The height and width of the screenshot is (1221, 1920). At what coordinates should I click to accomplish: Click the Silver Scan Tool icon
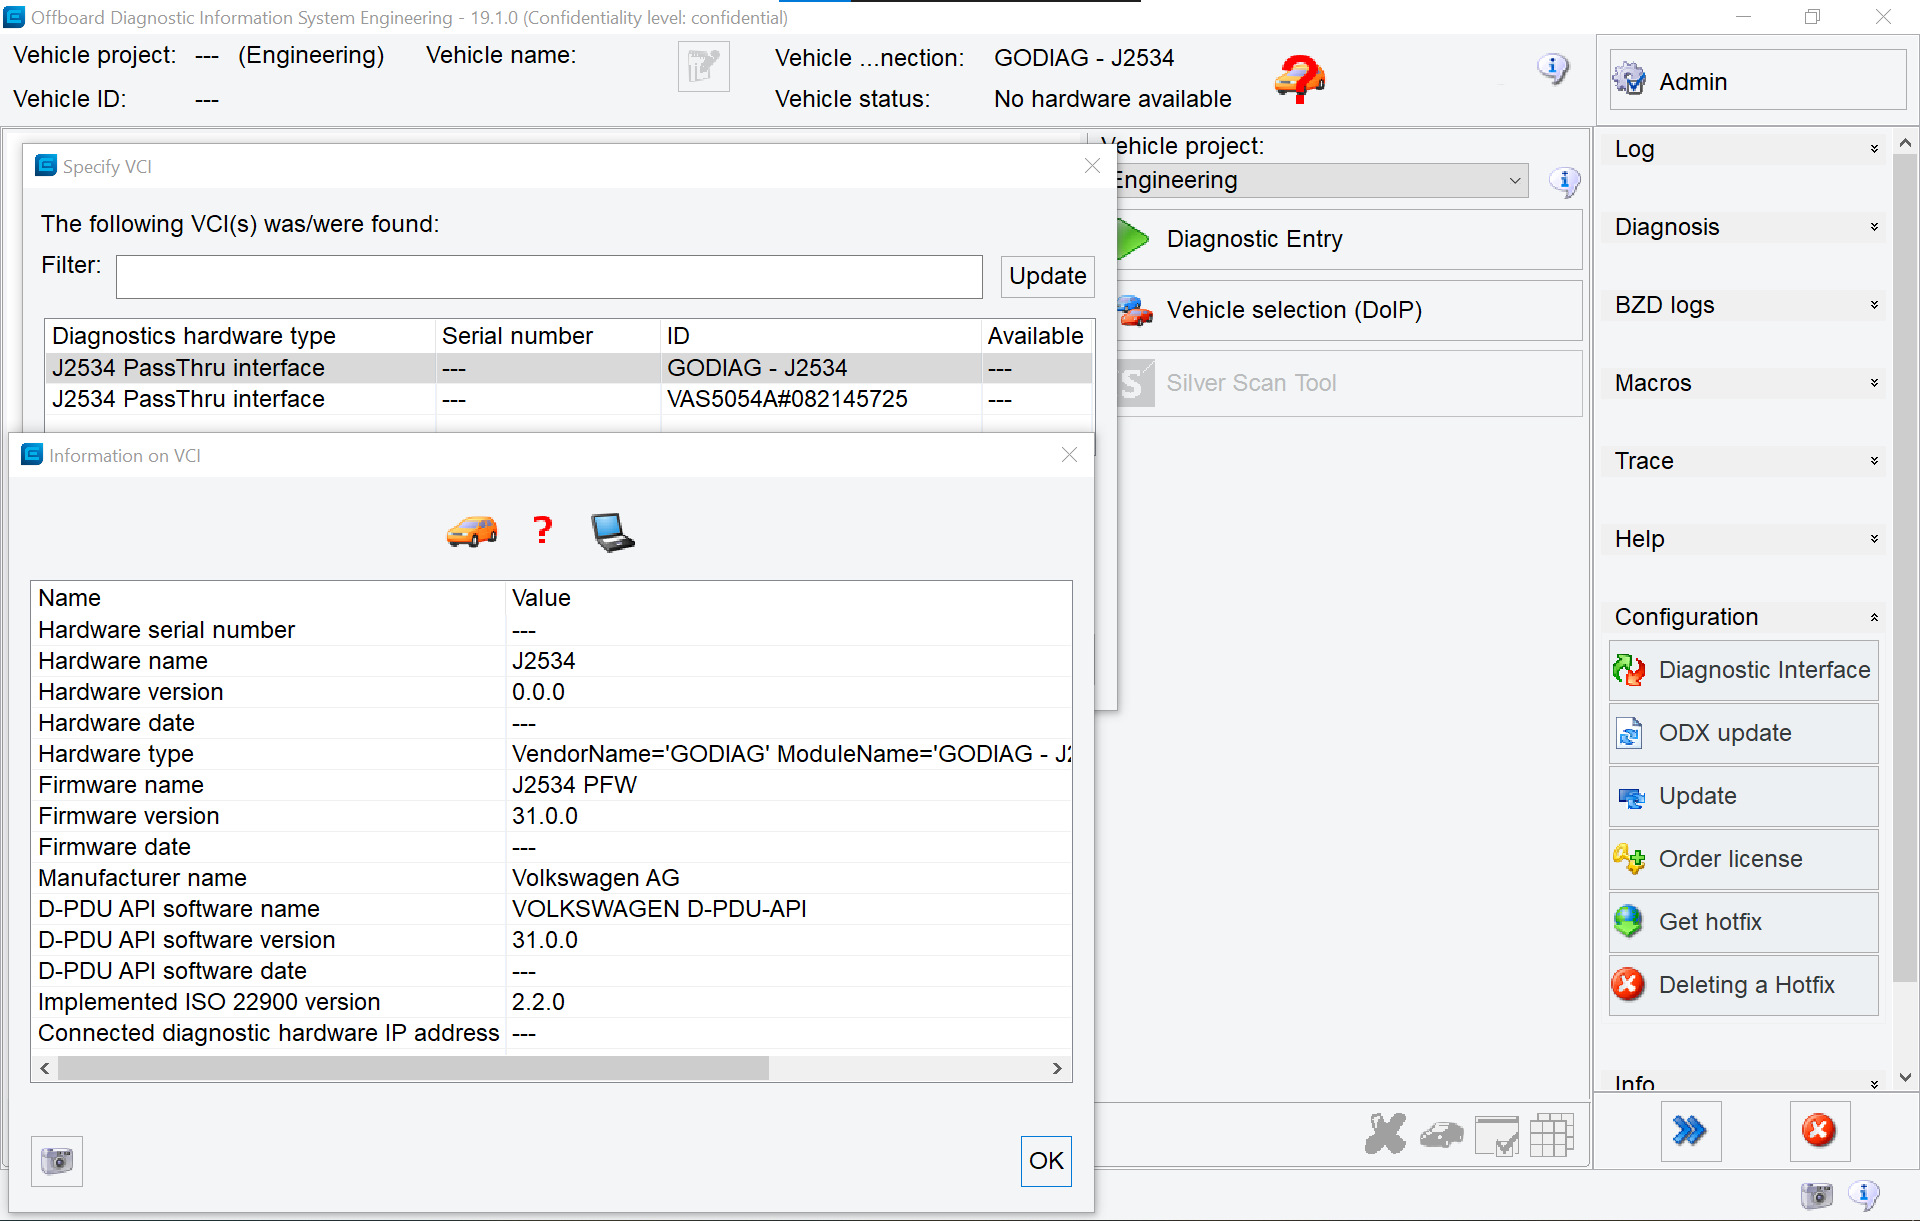[1135, 383]
